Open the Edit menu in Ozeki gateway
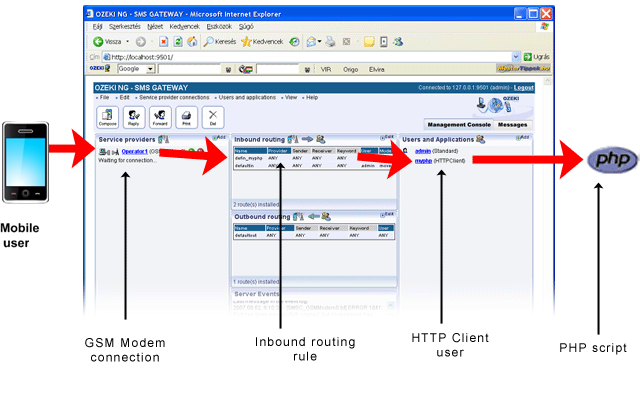Screen dimensions: 640x400 pyautogui.click(x=124, y=98)
